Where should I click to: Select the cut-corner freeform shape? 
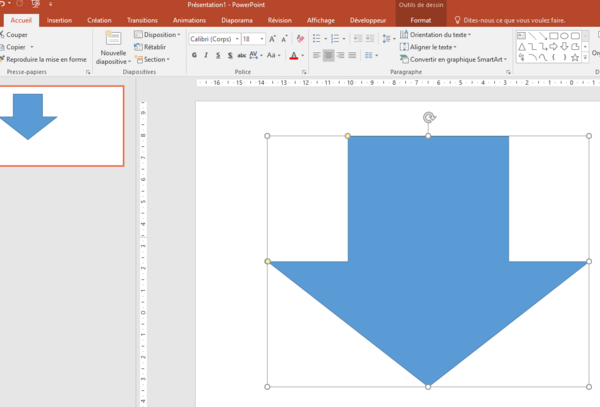pos(575,47)
